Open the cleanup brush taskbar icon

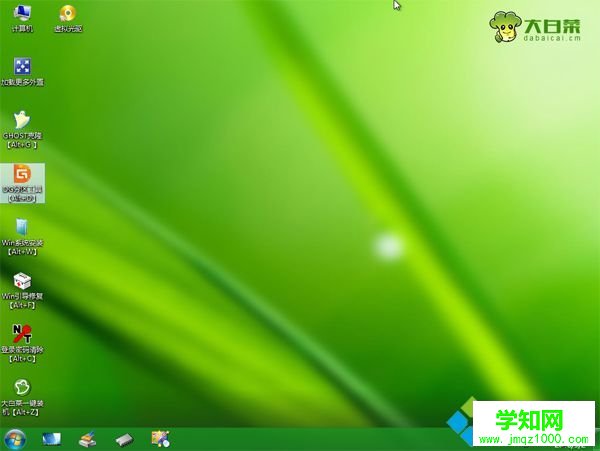coord(88,439)
